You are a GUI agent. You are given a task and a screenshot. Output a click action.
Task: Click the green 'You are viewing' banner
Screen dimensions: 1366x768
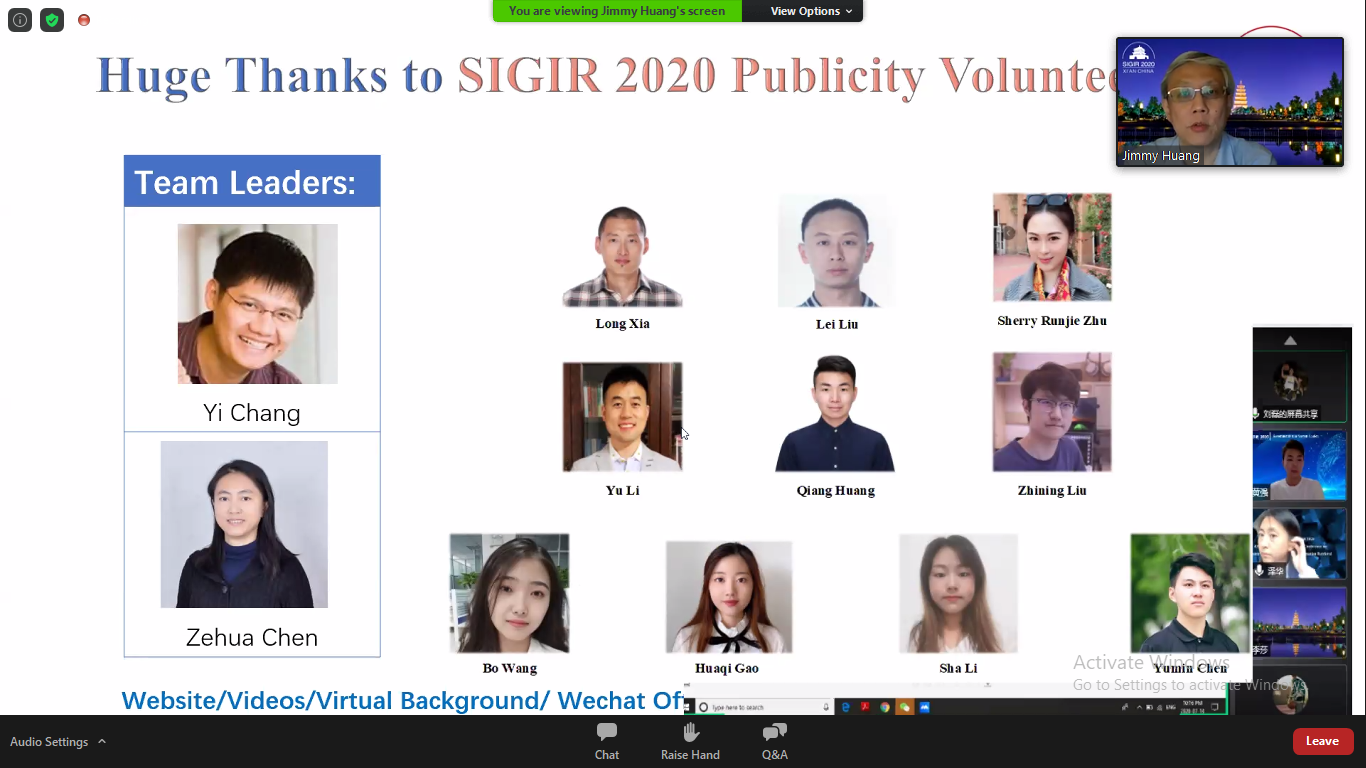click(x=617, y=11)
